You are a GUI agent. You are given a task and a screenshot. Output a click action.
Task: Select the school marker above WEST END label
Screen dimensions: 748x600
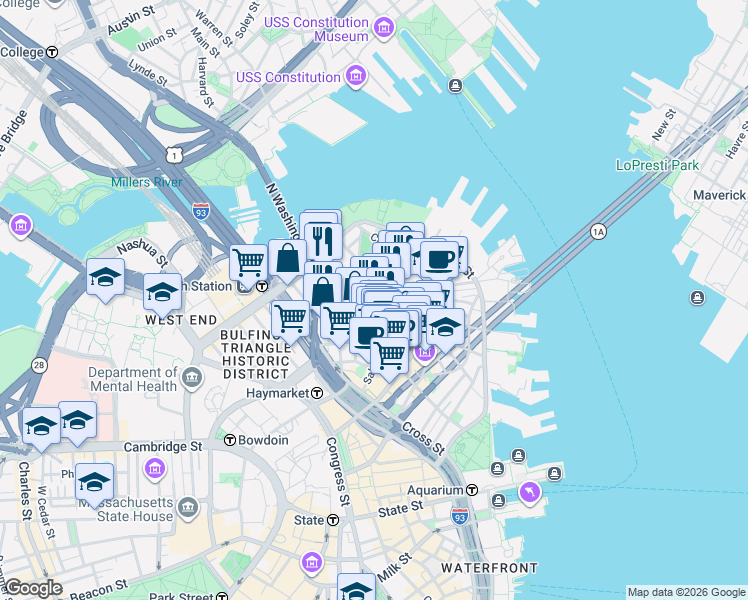(162, 293)
